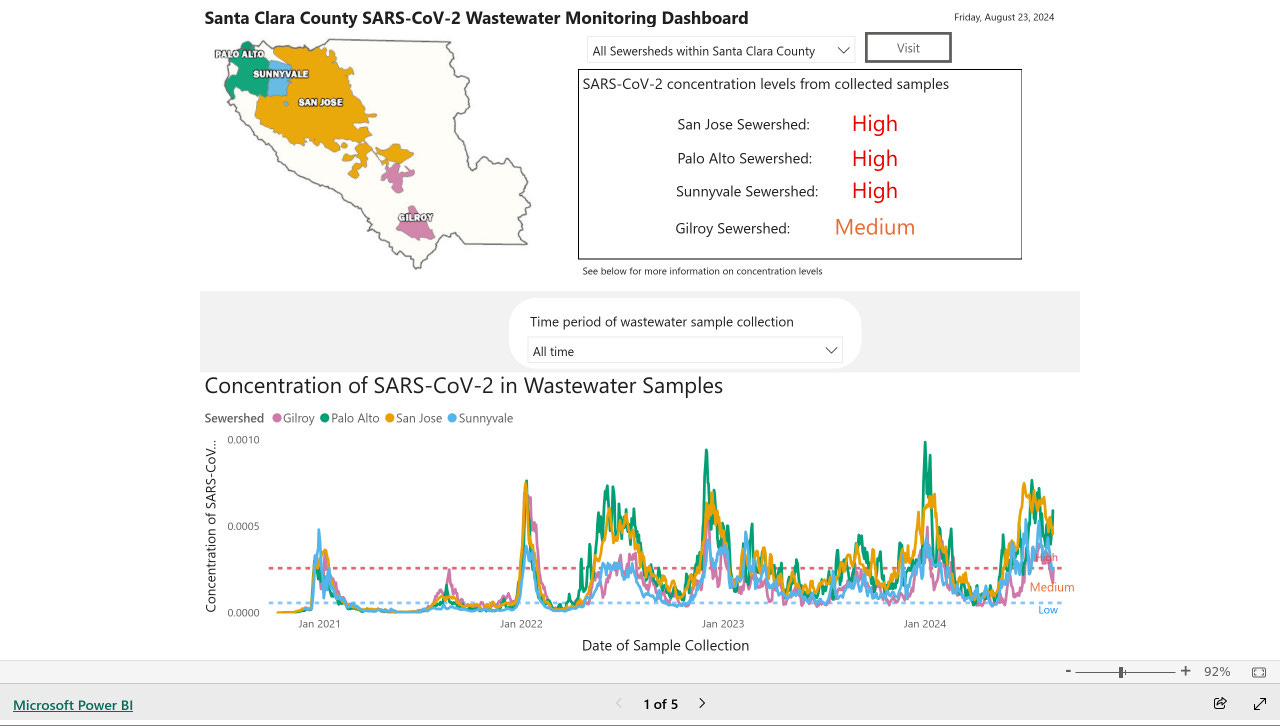1280x726 pixels.
Task: Go to the previous page arrow
Action: (618, 704)
